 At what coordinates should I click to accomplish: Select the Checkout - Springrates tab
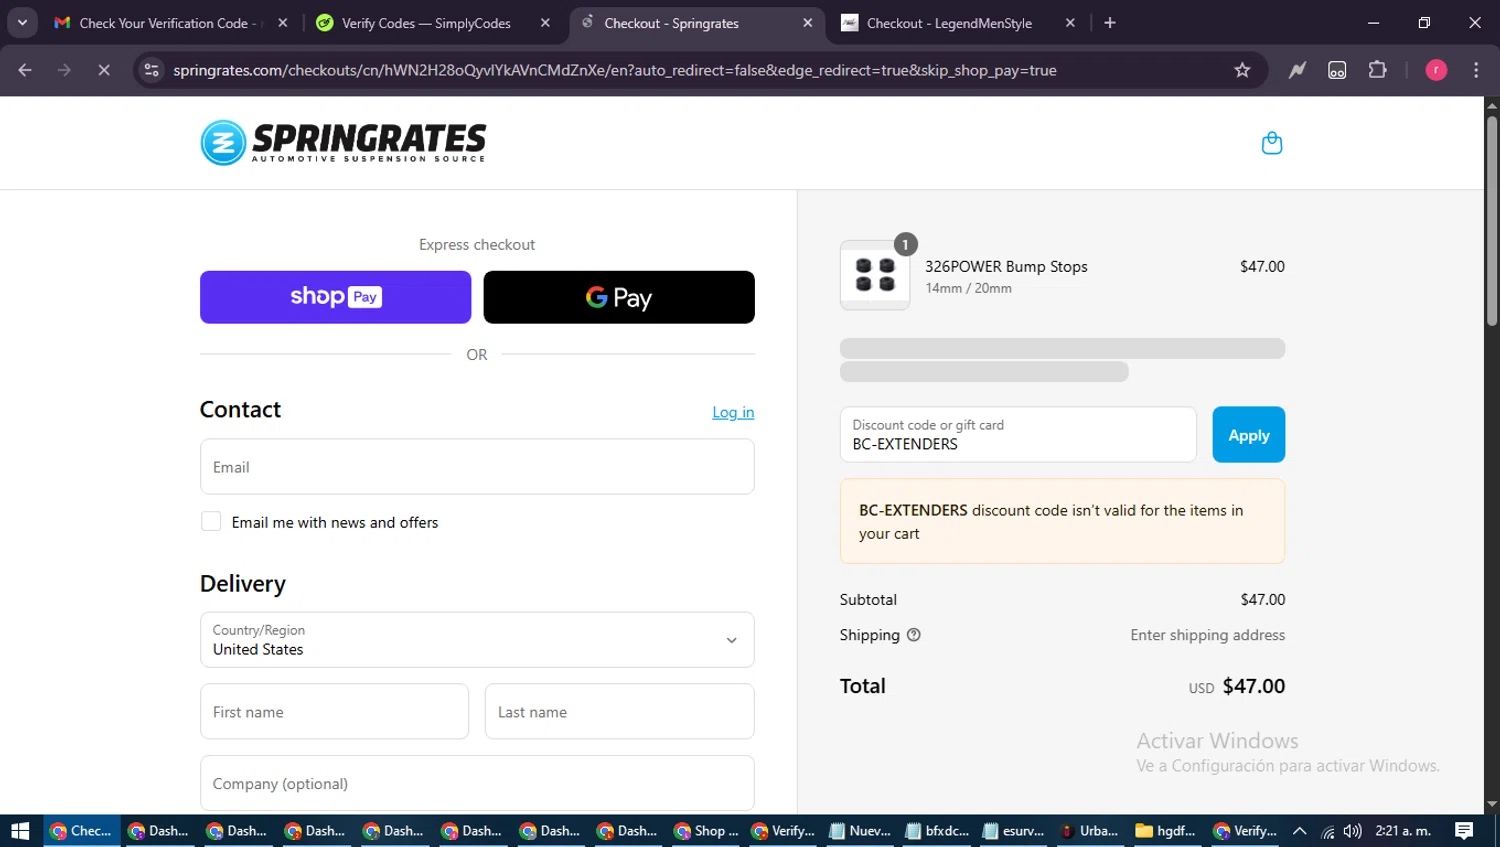point(695,23)
